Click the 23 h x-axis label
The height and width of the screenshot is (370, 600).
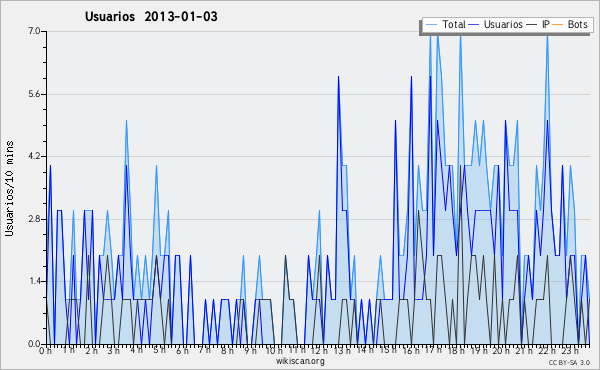pos(569,351)
